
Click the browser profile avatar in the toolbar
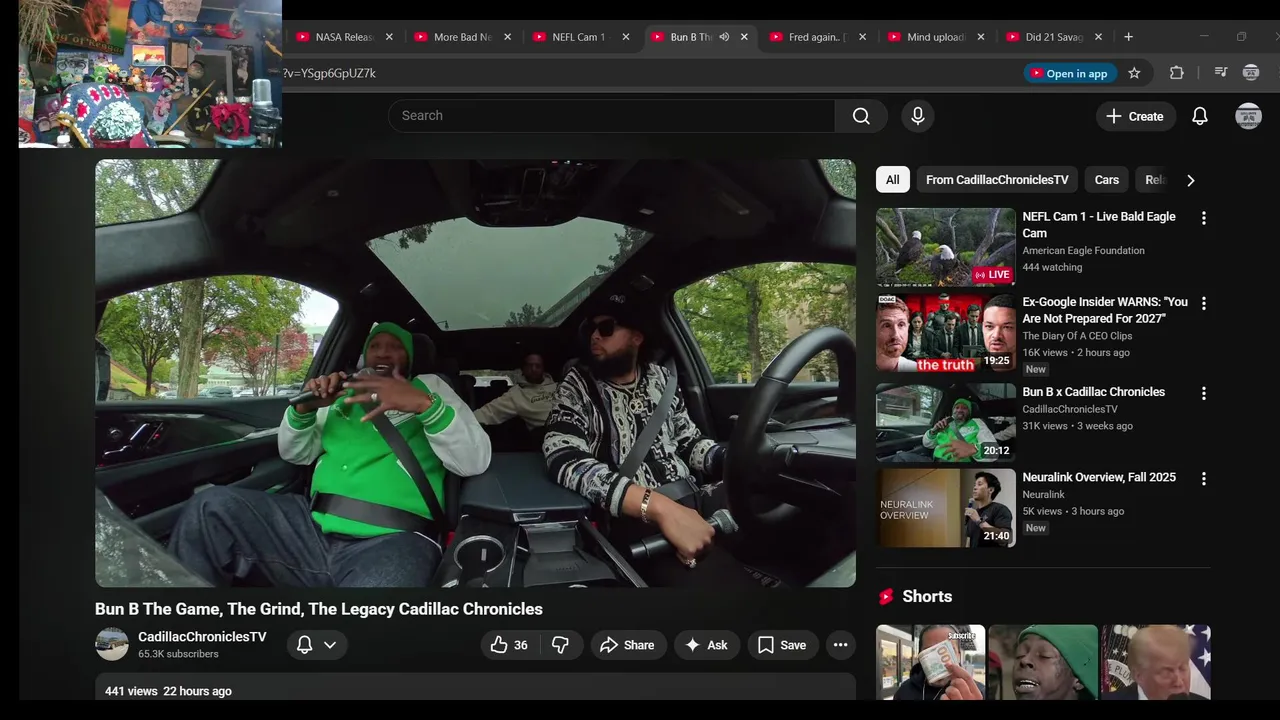(x=1250, y=73)
